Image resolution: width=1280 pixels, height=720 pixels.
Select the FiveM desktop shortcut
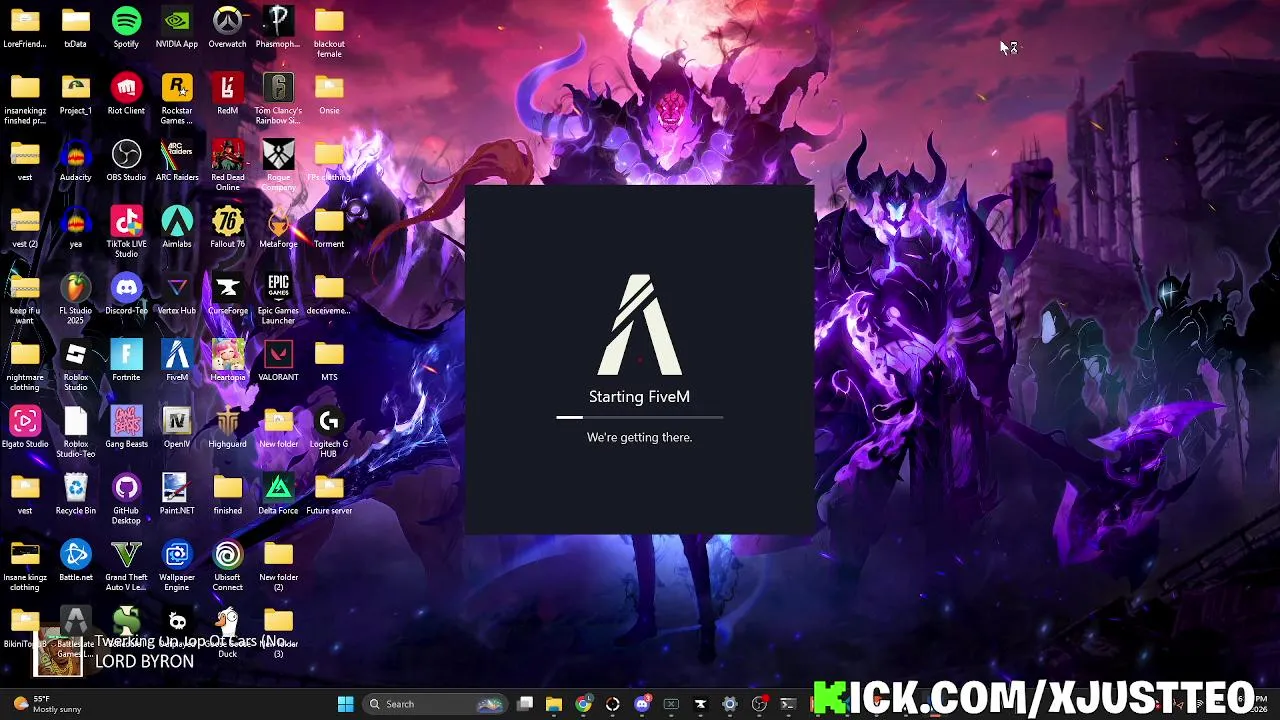[177, 361]
